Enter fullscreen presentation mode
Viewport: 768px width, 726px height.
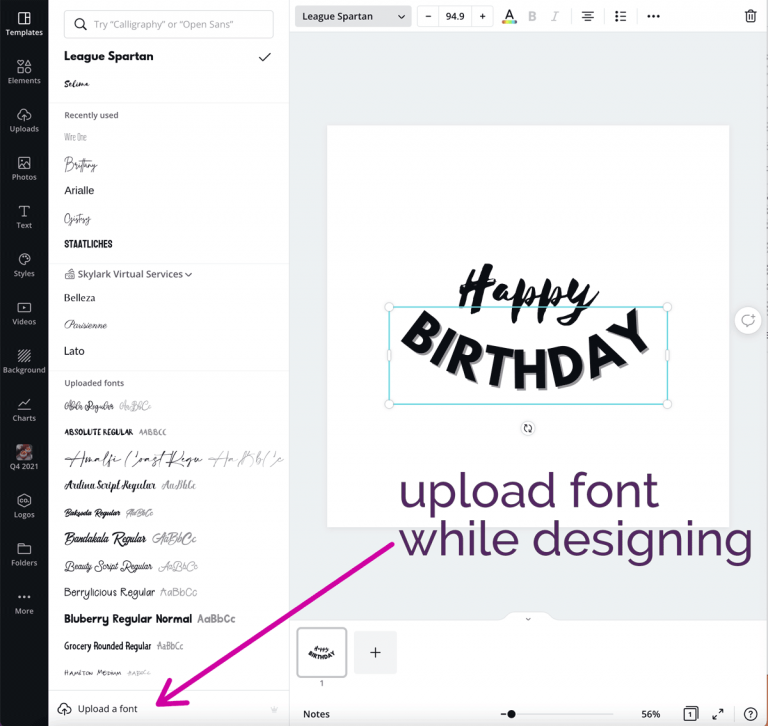click(718, 714)
